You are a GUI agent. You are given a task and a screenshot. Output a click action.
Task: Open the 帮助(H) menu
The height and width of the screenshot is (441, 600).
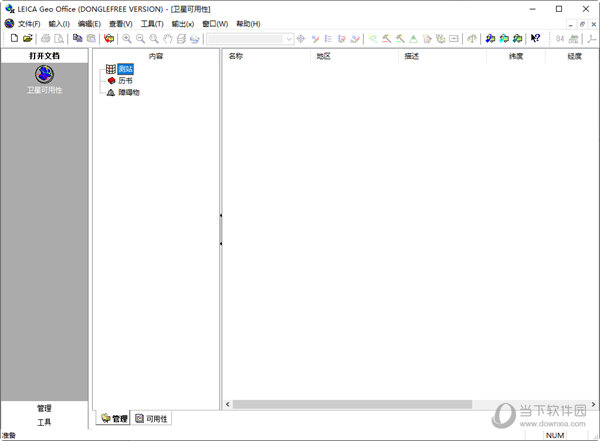248,24
